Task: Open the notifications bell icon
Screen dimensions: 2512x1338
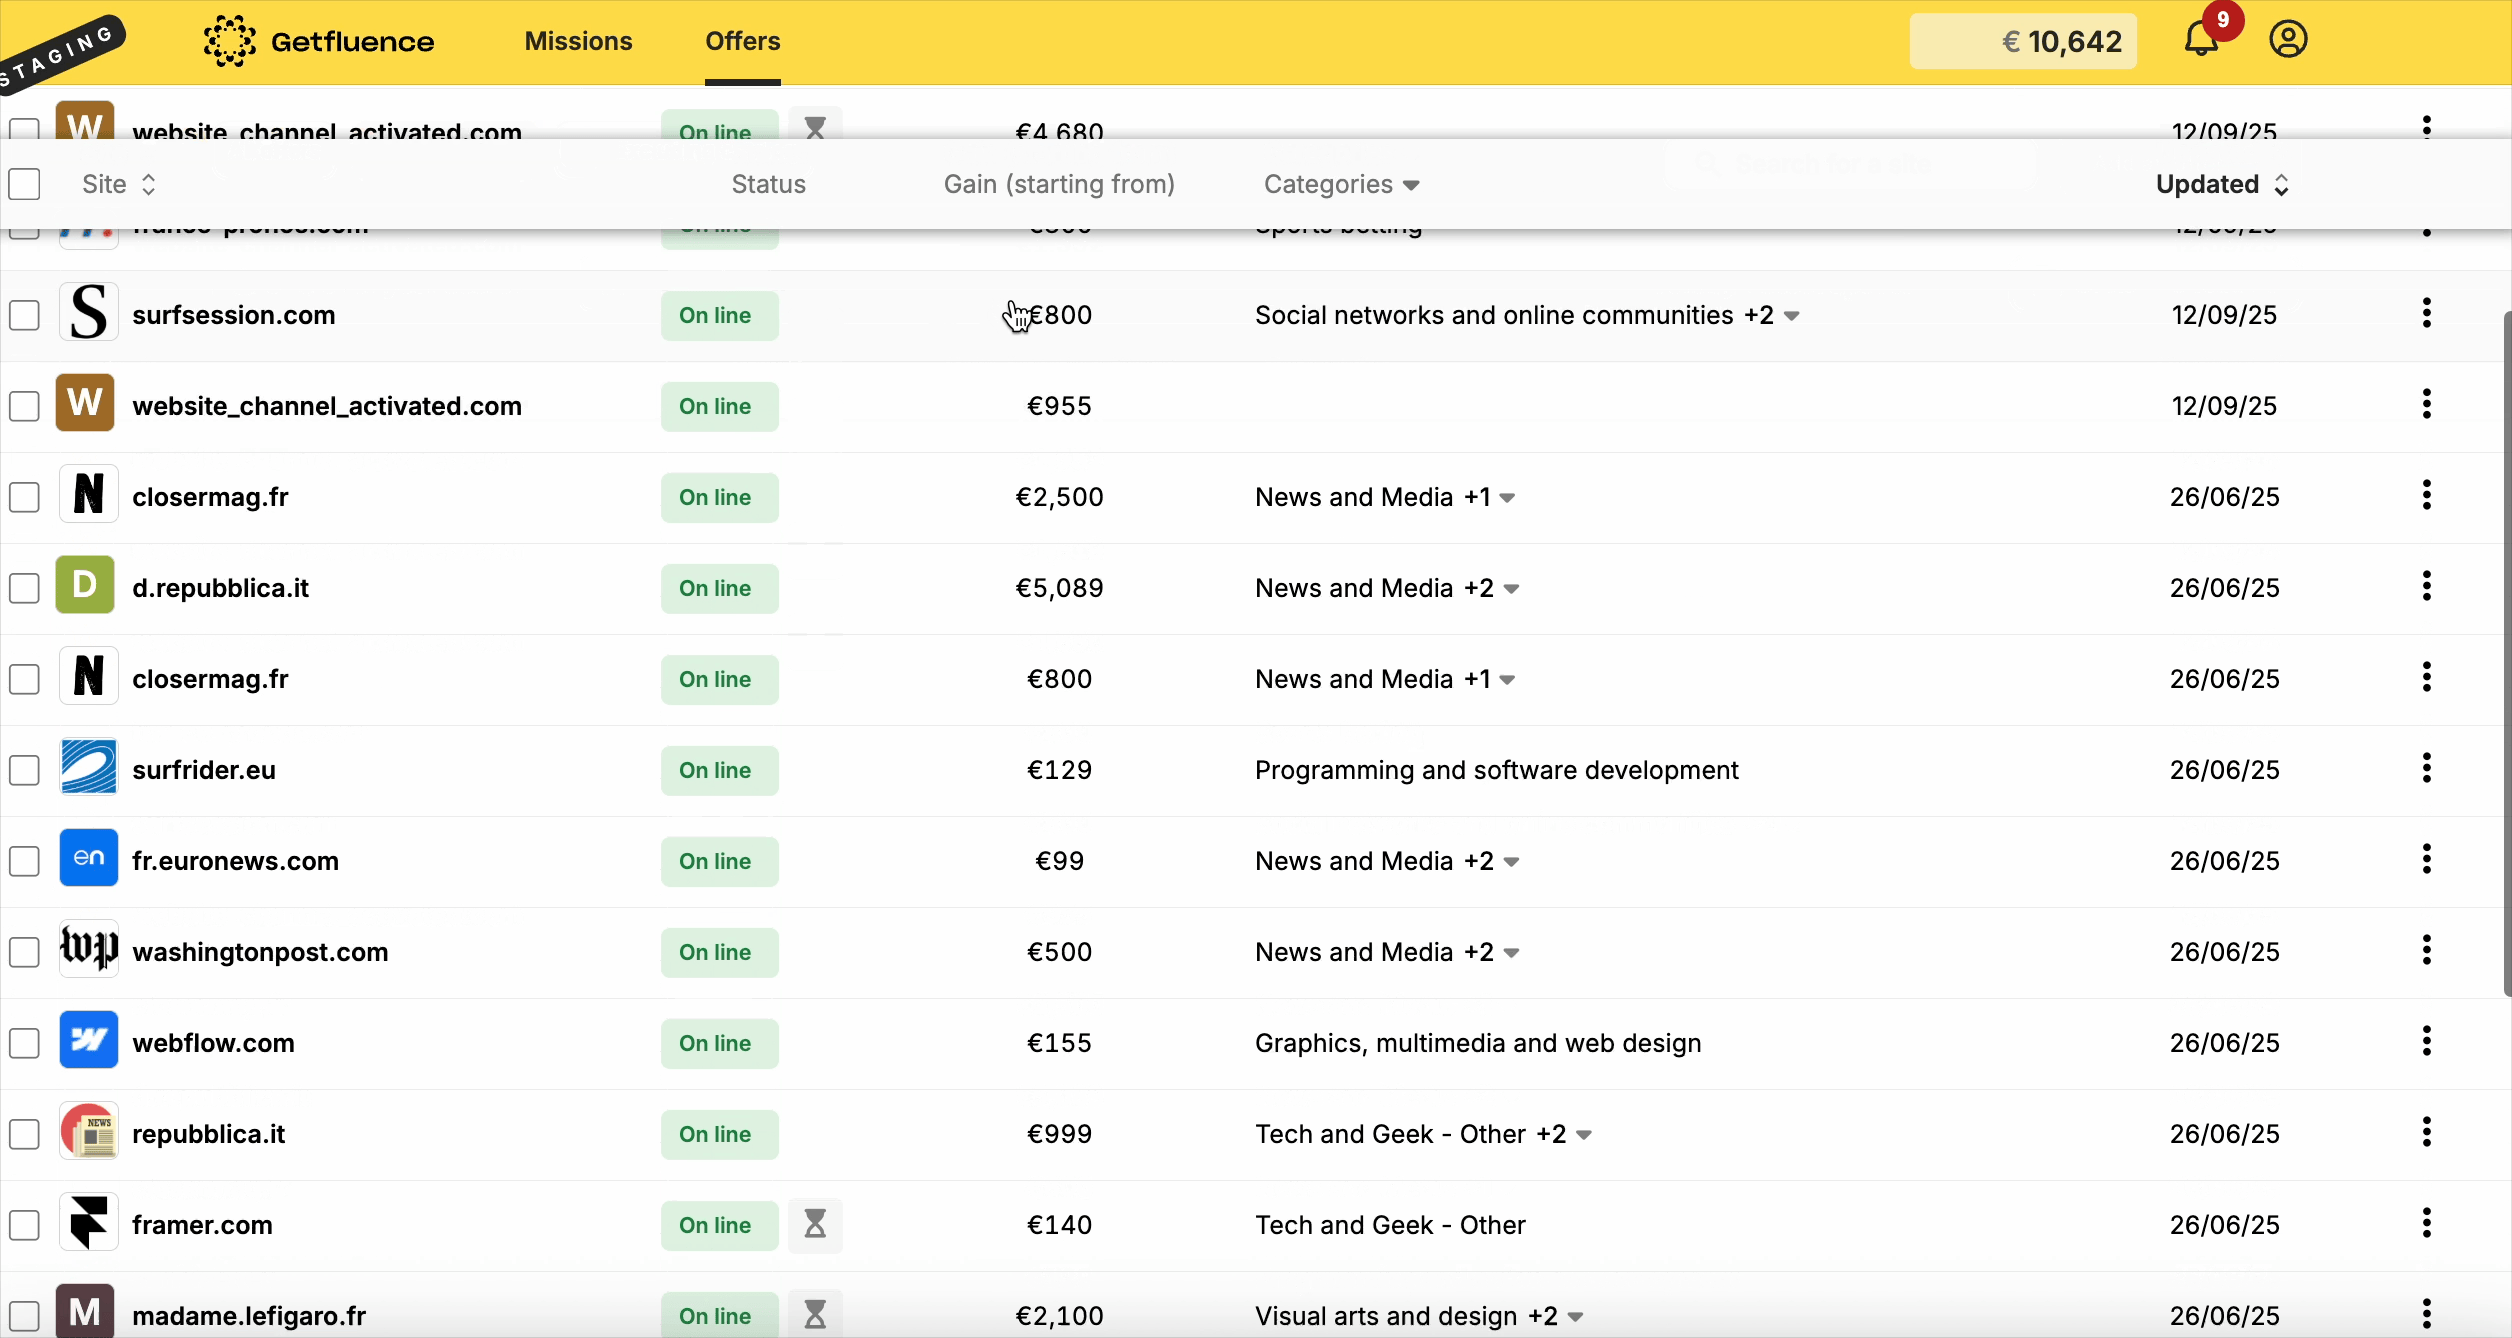Action: 2202,40
